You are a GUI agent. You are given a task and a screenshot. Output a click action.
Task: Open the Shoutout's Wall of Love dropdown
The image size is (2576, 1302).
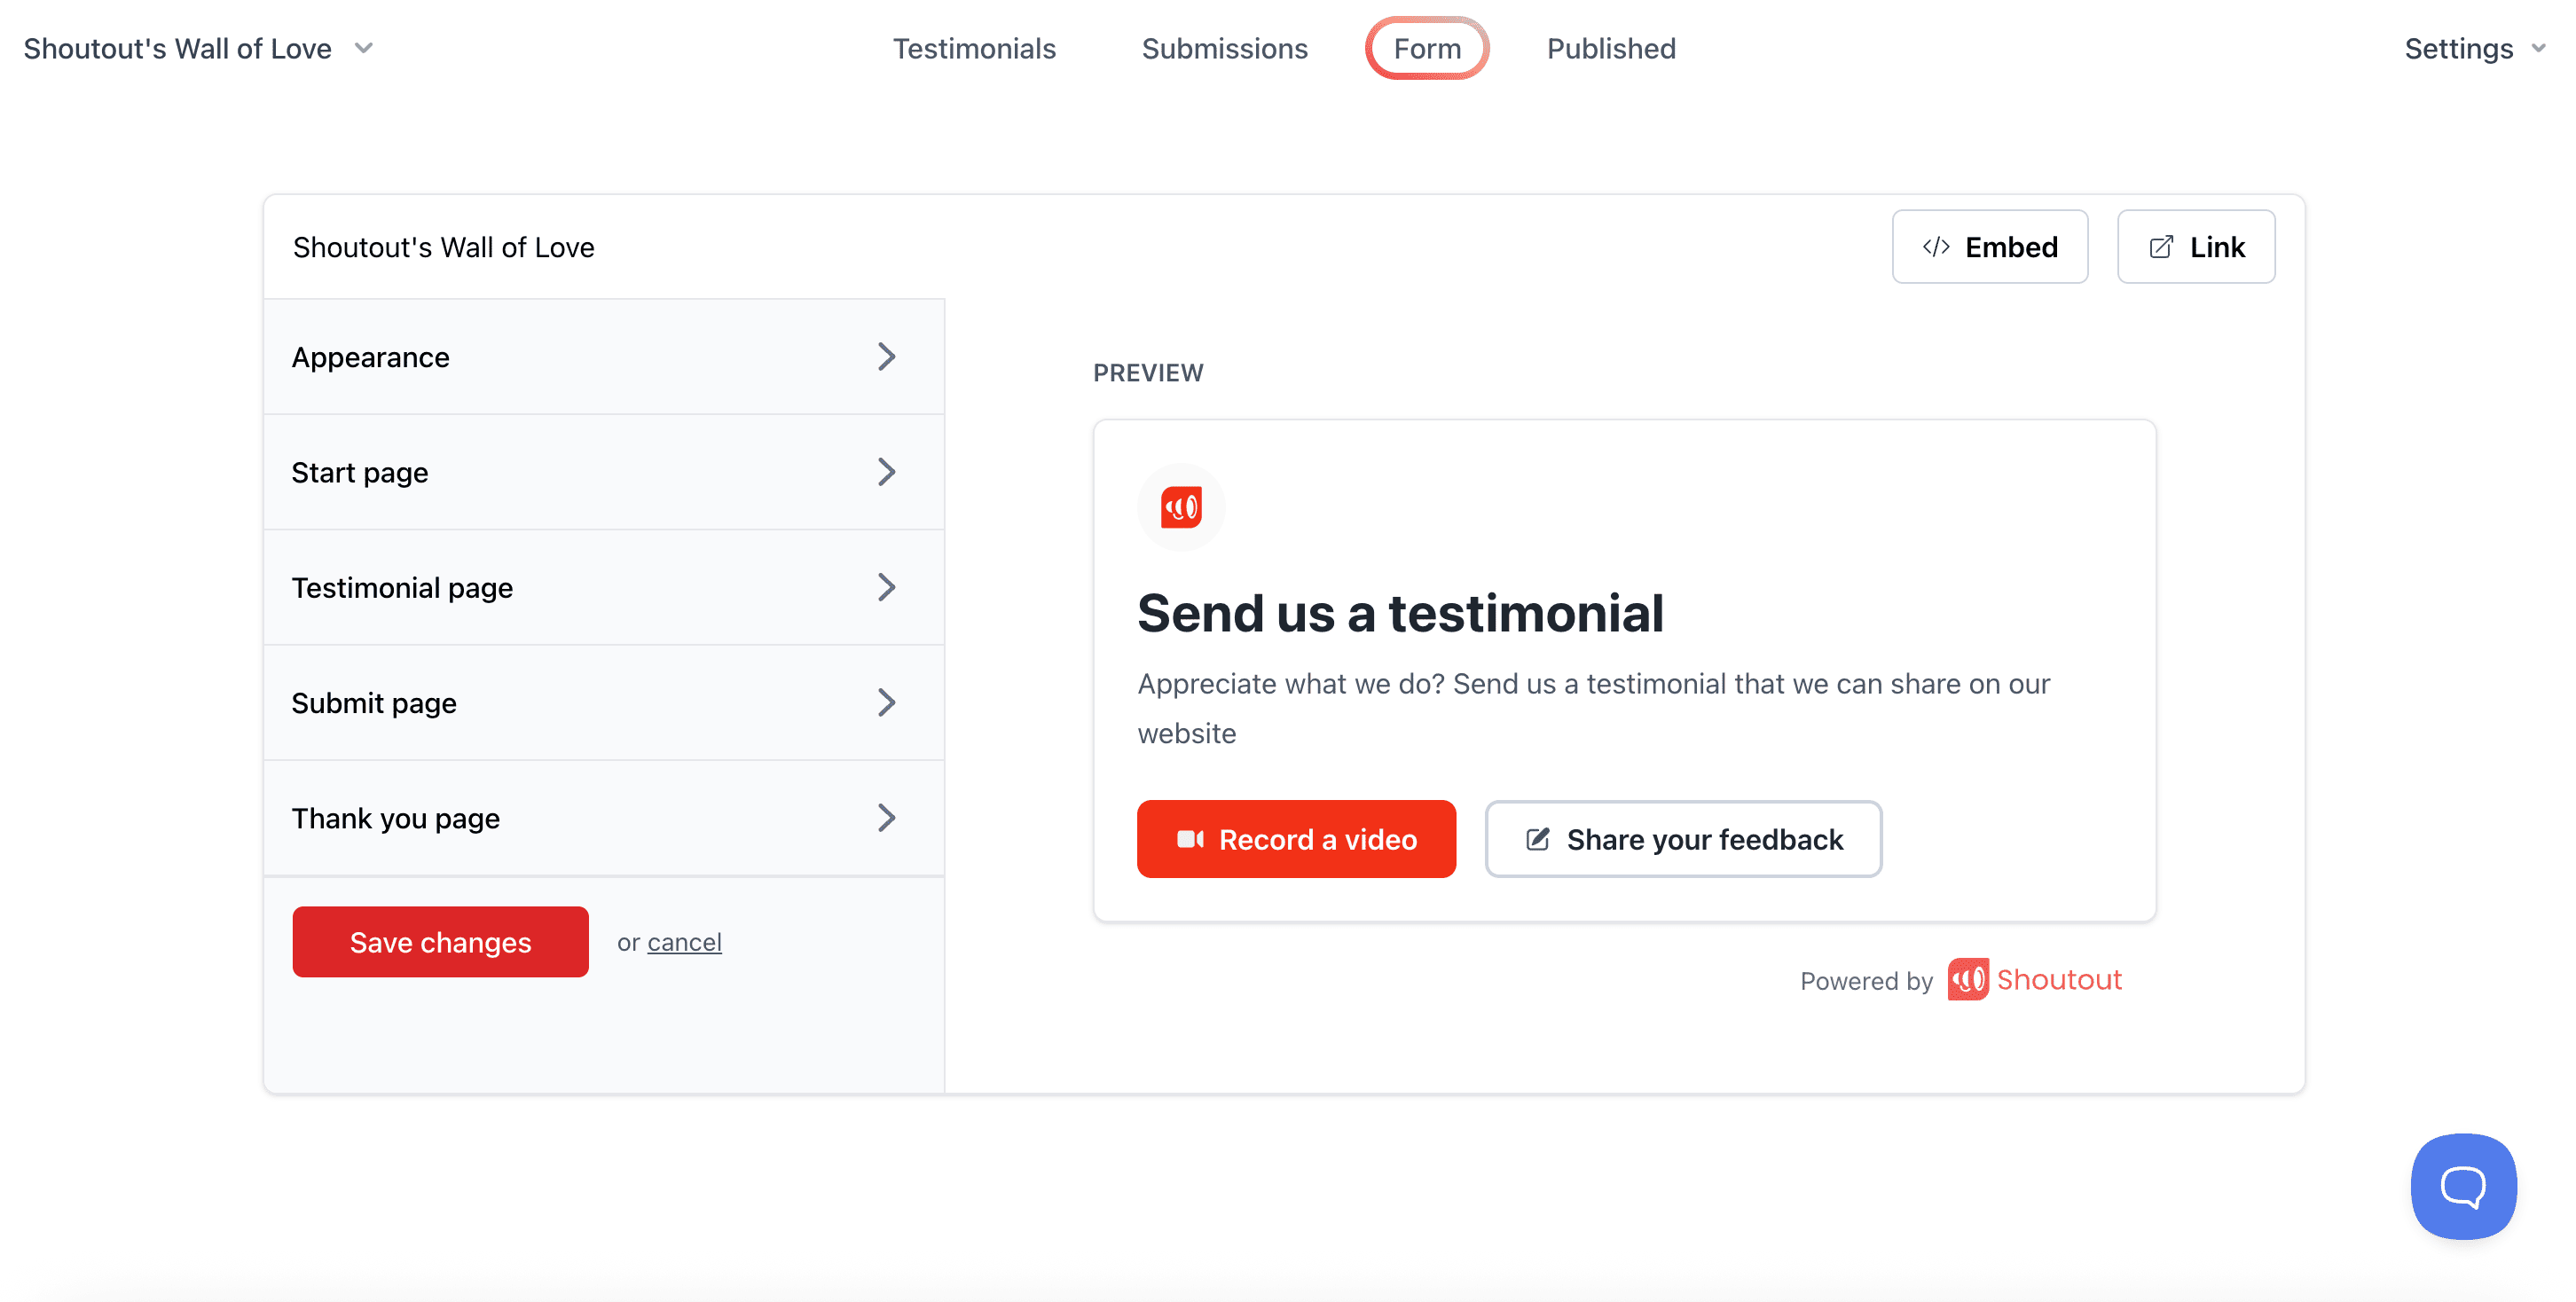click(x=198, y=48)
